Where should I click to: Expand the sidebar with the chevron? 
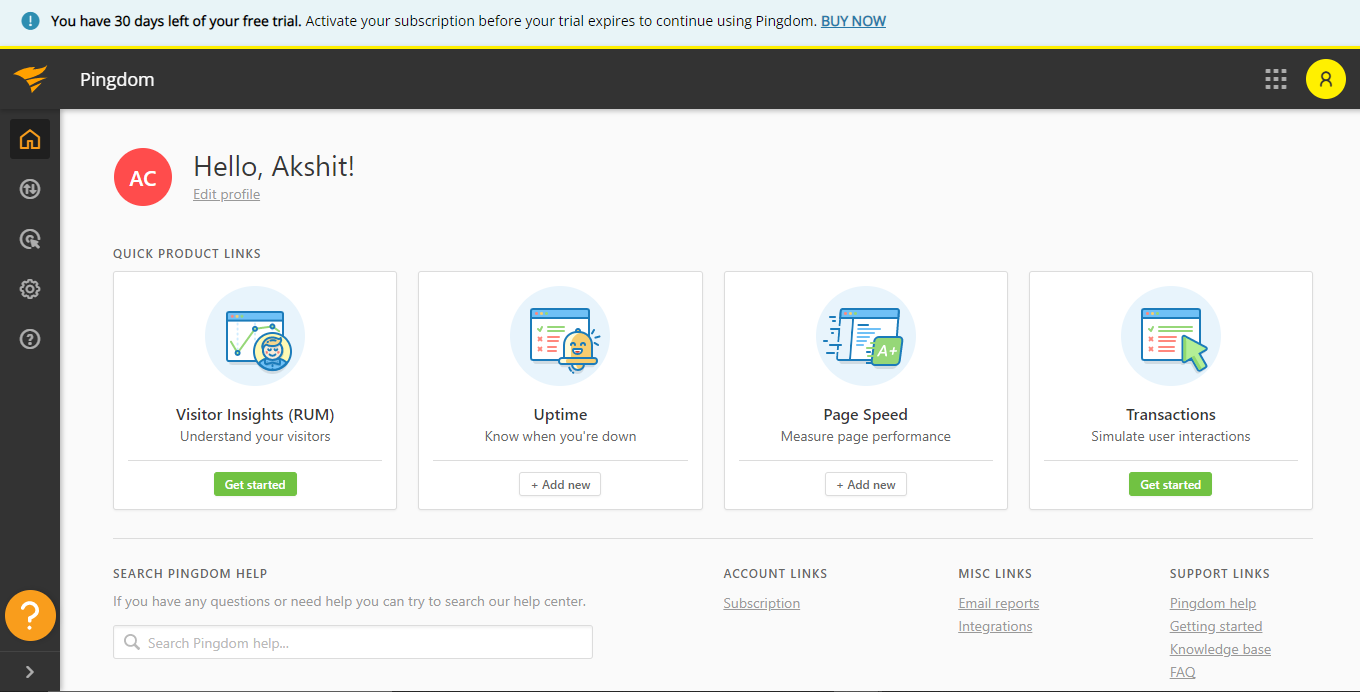click(30, 672)
